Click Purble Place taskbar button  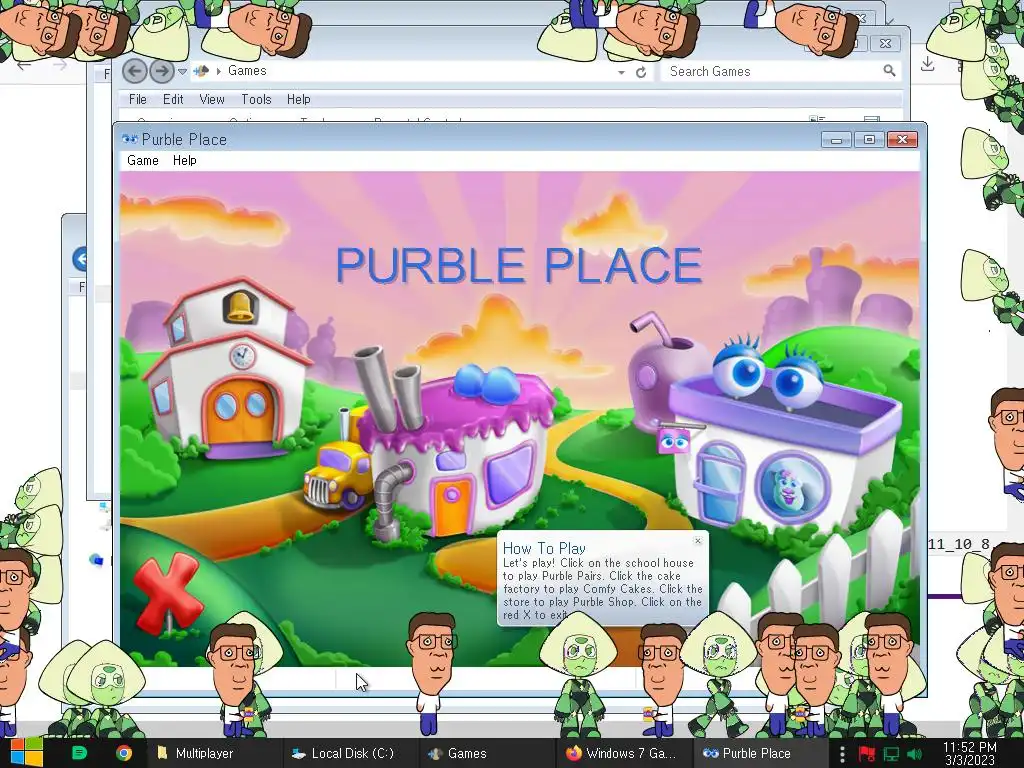point(759,753)
